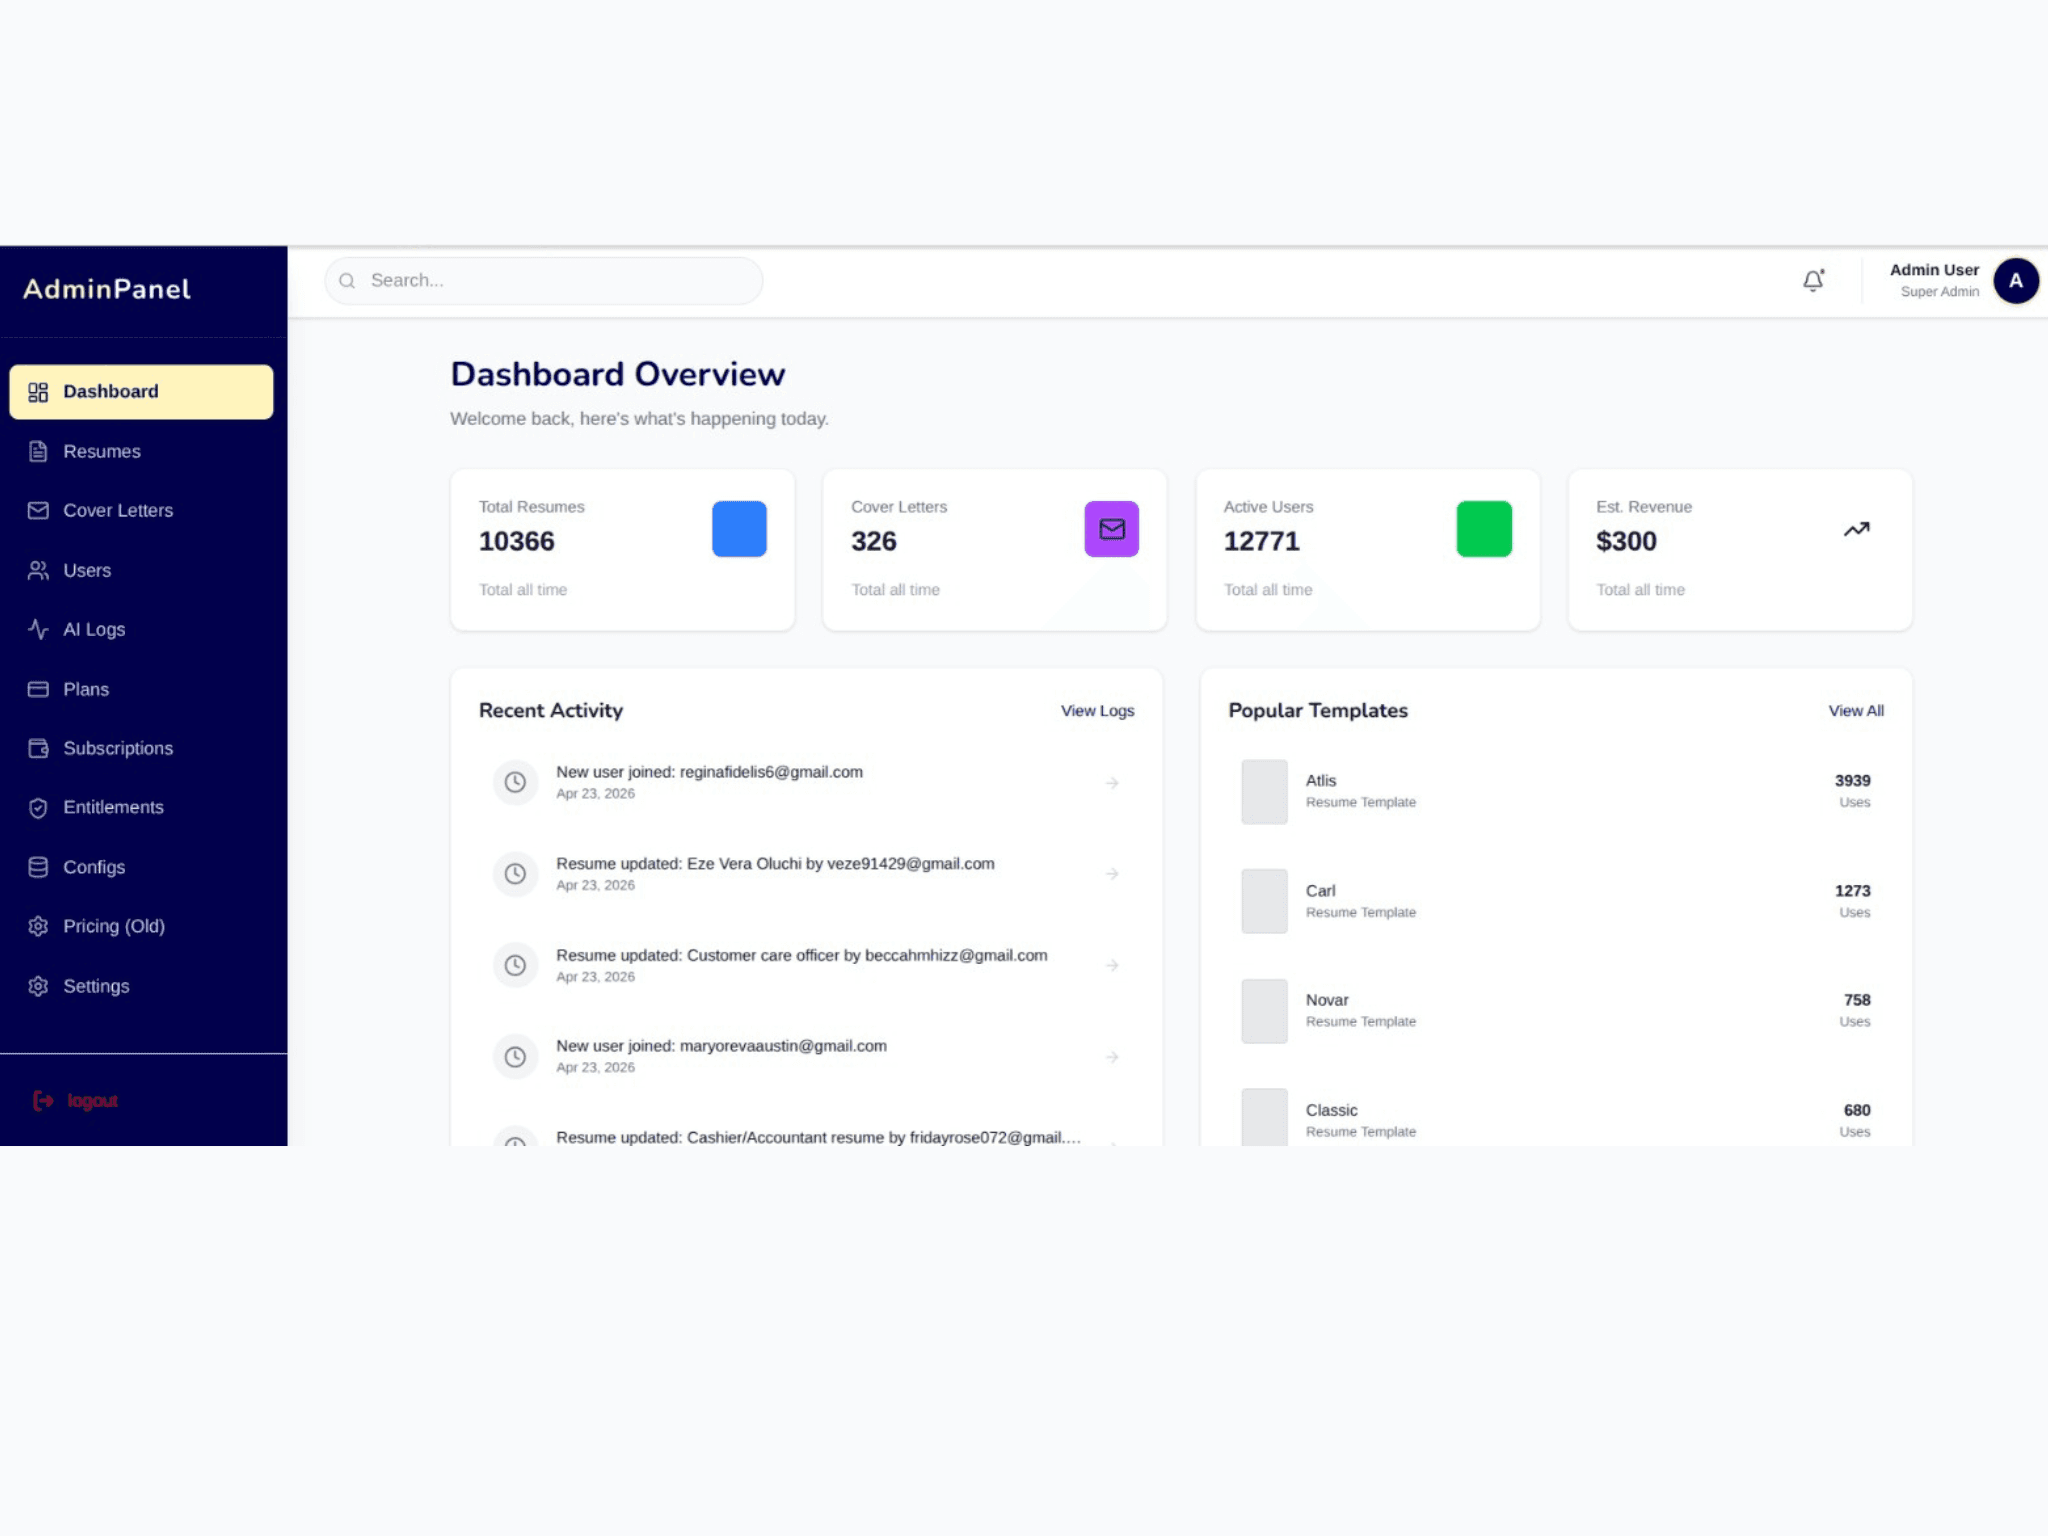
Task: Expand the reginafidelis6 activity with its arrow
Action: pos(1112,783)
